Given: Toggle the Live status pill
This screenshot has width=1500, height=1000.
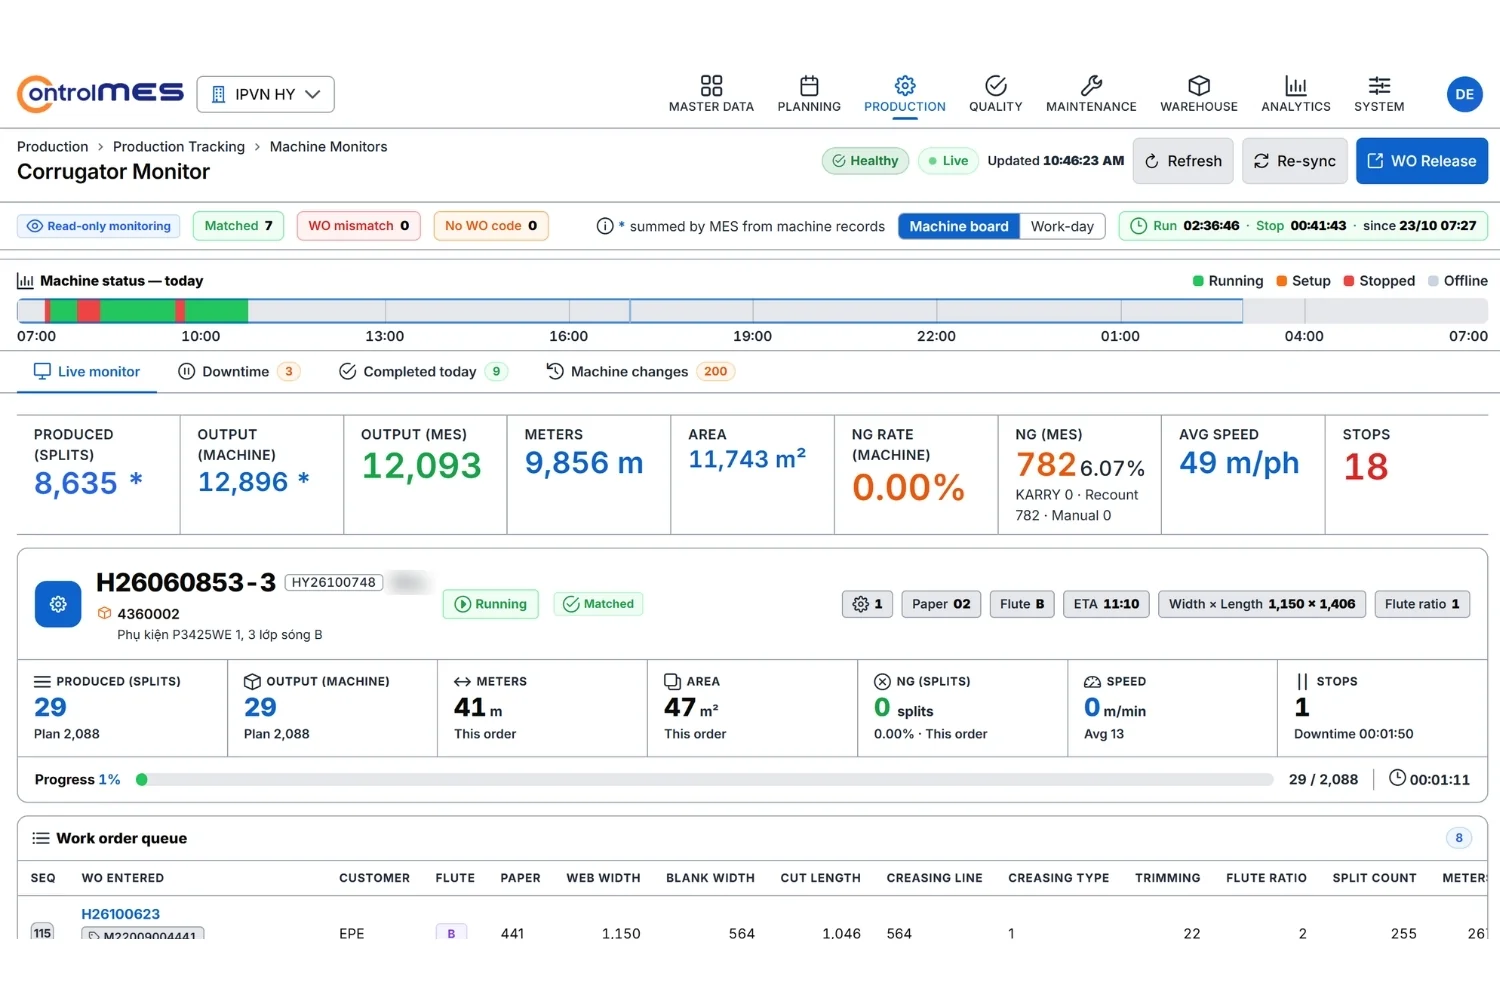Looking at the screenshot, I should click(x=948, y=161).
